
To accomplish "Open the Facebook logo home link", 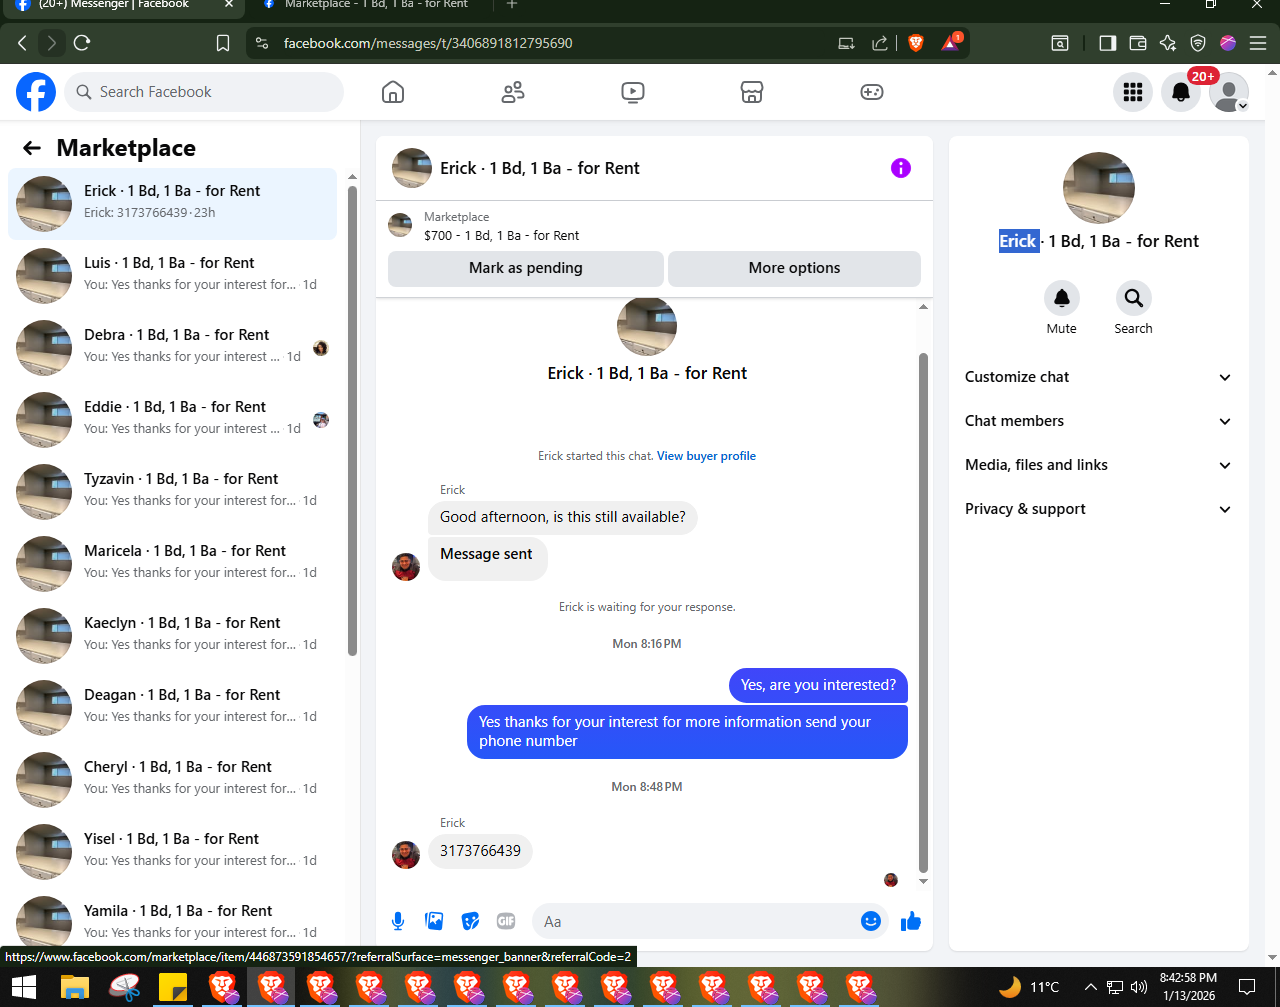I will (x=36, y=92).
